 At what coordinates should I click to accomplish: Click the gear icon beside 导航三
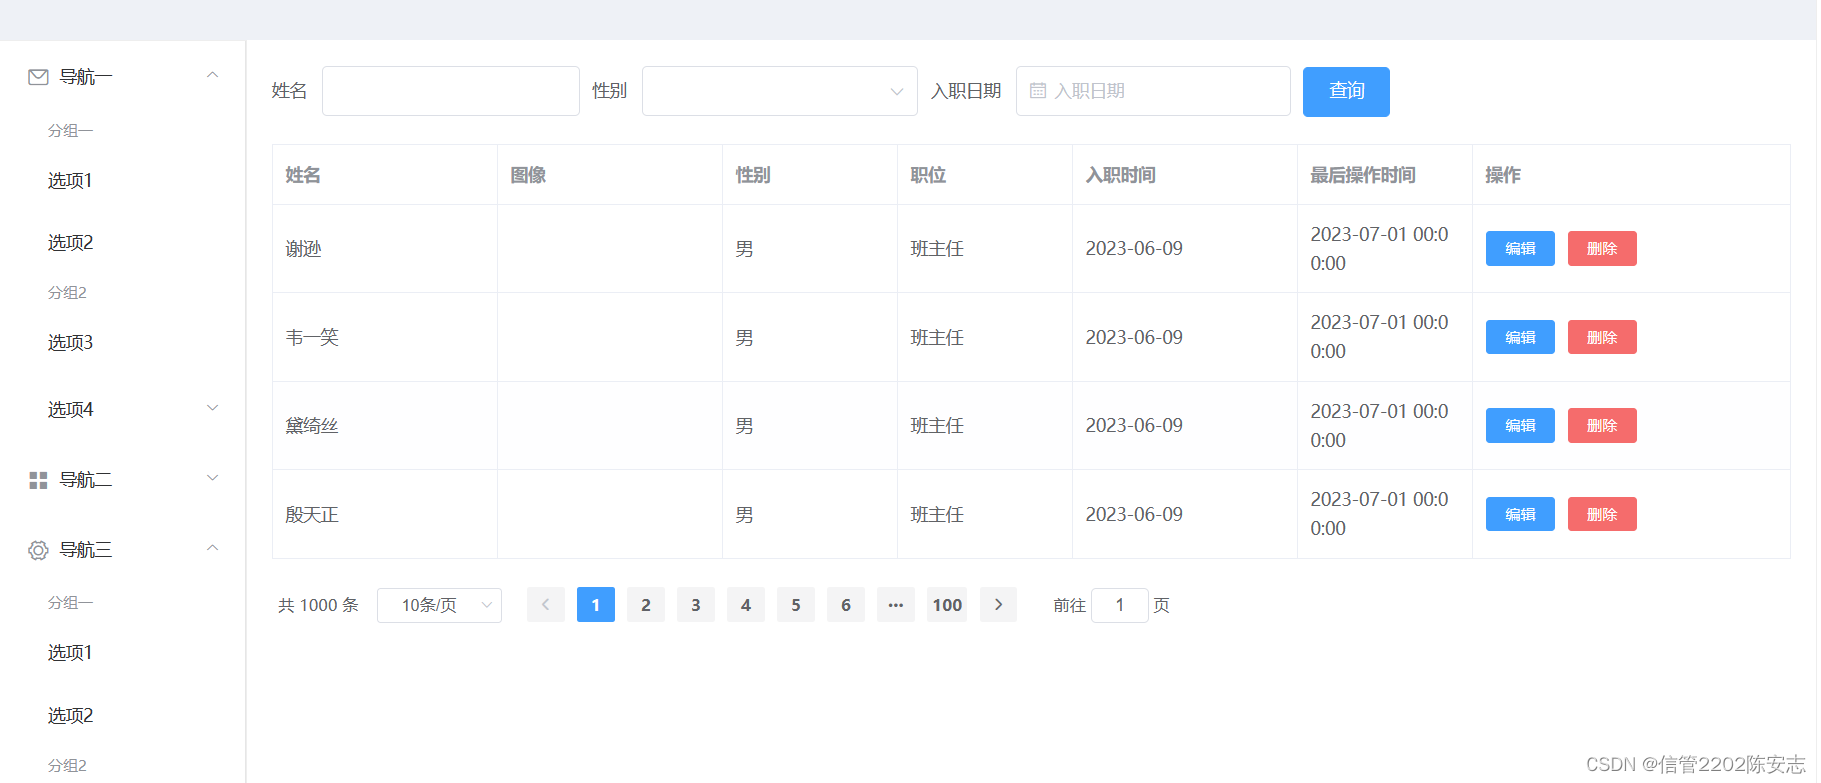click(x=38, y=550)
